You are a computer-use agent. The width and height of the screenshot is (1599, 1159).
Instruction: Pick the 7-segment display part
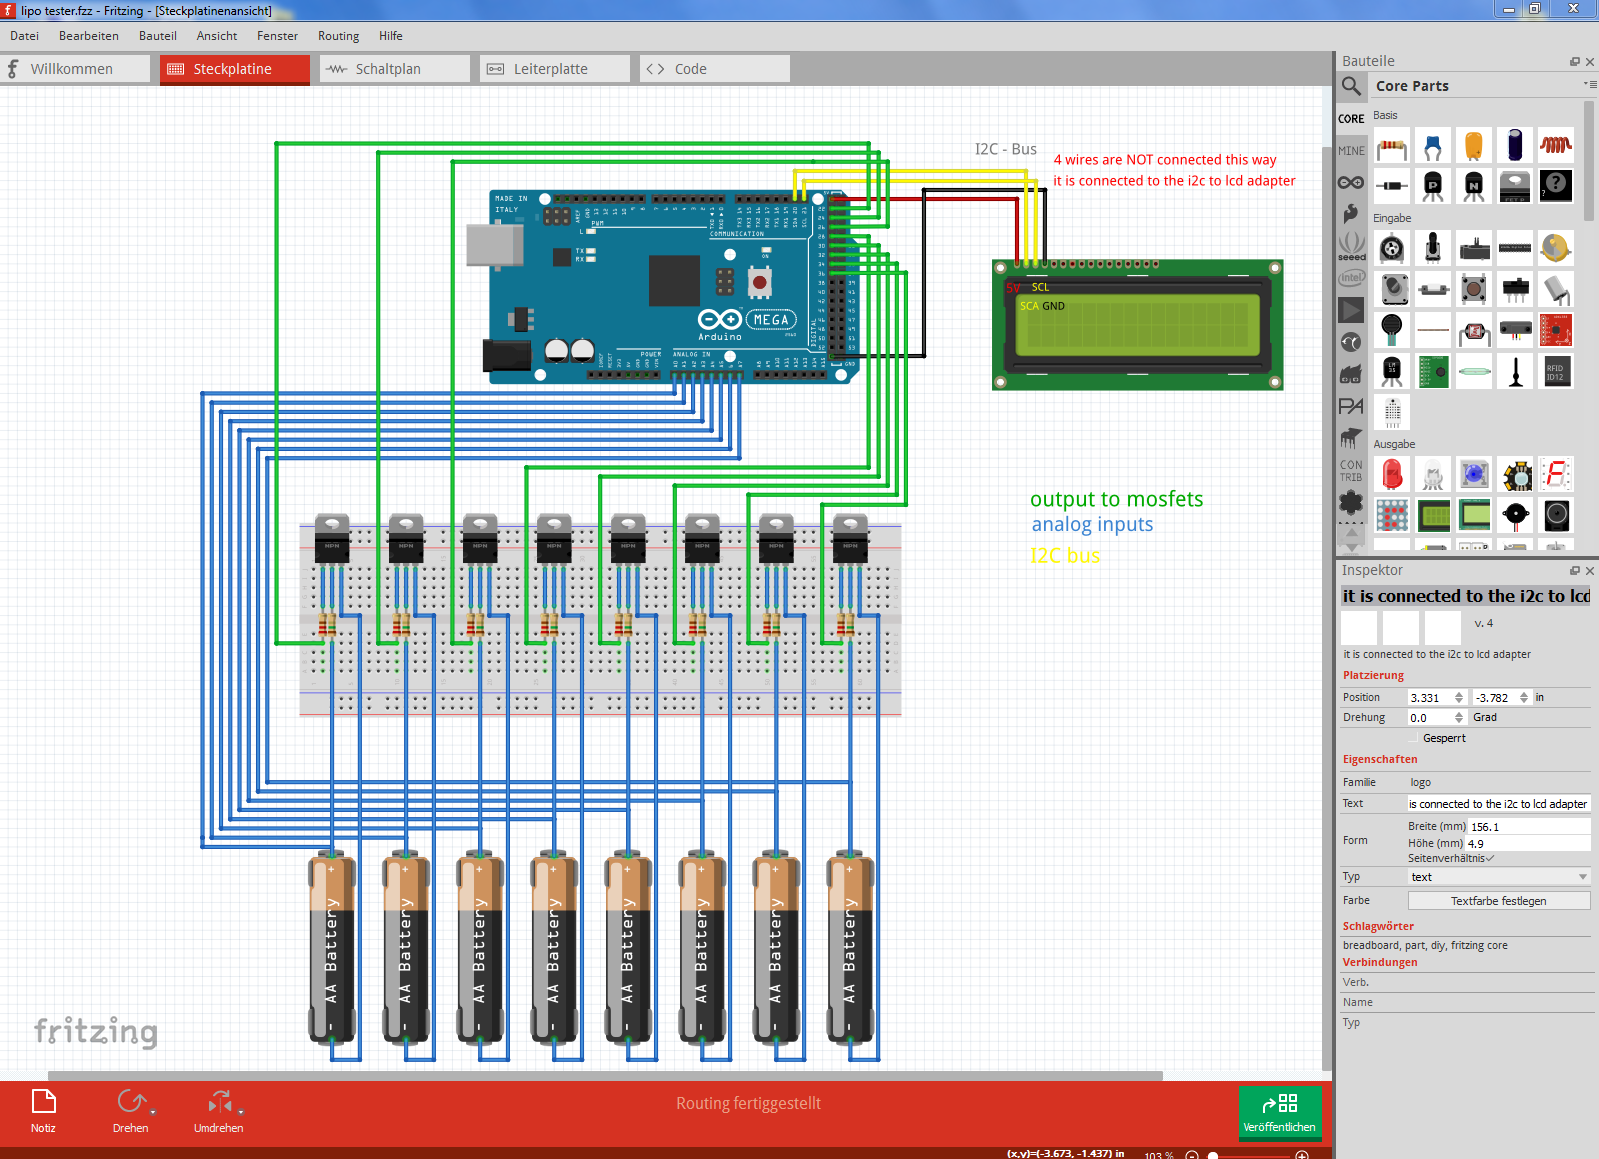pos(1555,474)
